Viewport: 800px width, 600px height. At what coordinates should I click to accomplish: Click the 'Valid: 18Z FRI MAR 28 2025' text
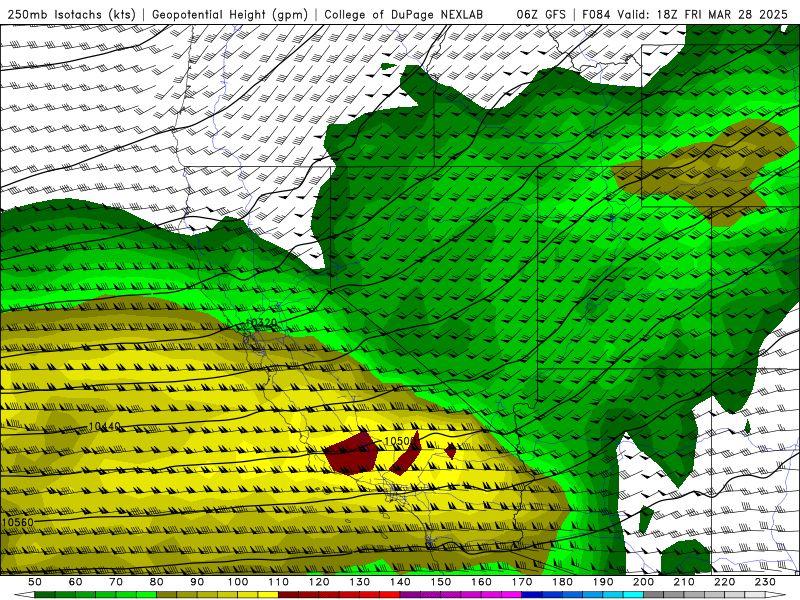703,14
